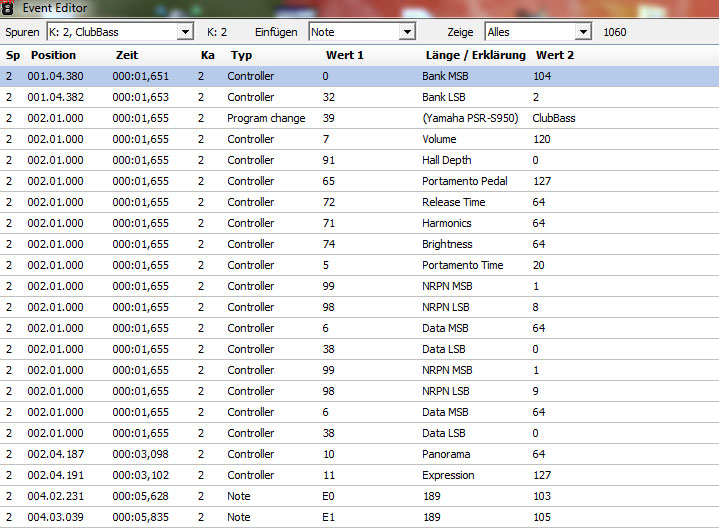The image size is (719, 528).
Task: Click the Wert 2 column header
Action: tap(555, 55)
